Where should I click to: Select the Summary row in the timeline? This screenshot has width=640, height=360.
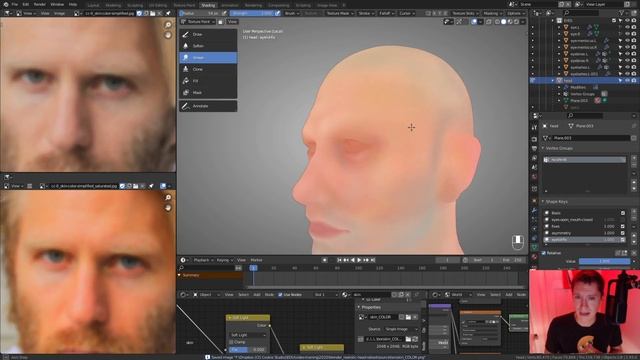(210, 276)
